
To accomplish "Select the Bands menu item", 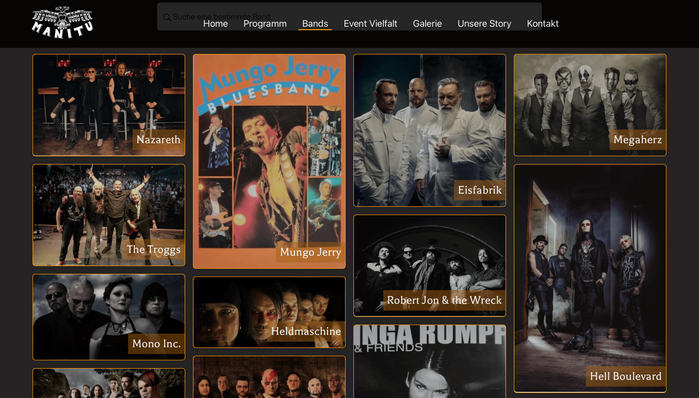I will (x=315, y=24).
